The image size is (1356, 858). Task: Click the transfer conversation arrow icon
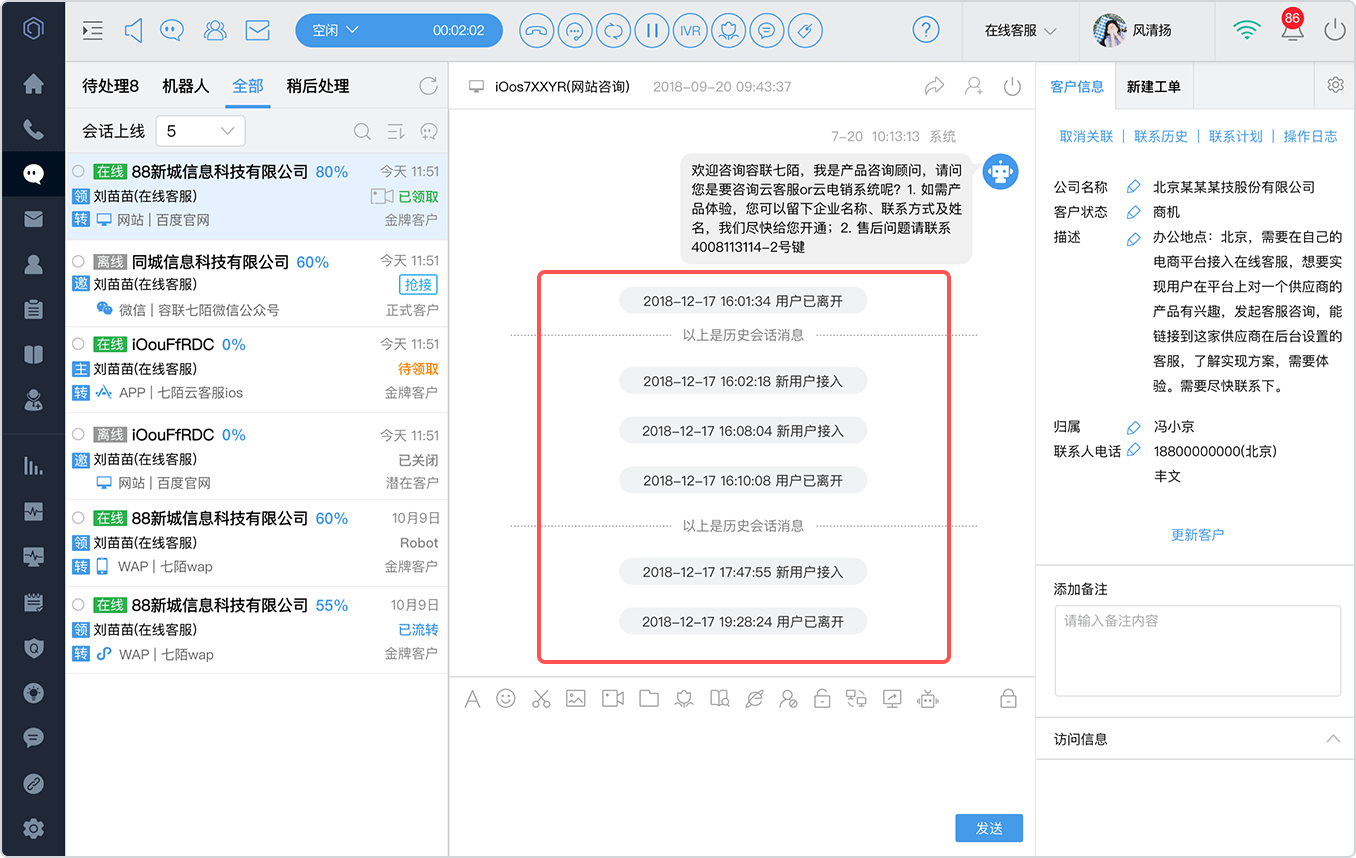pyautogui.click(x=934, y=86)
